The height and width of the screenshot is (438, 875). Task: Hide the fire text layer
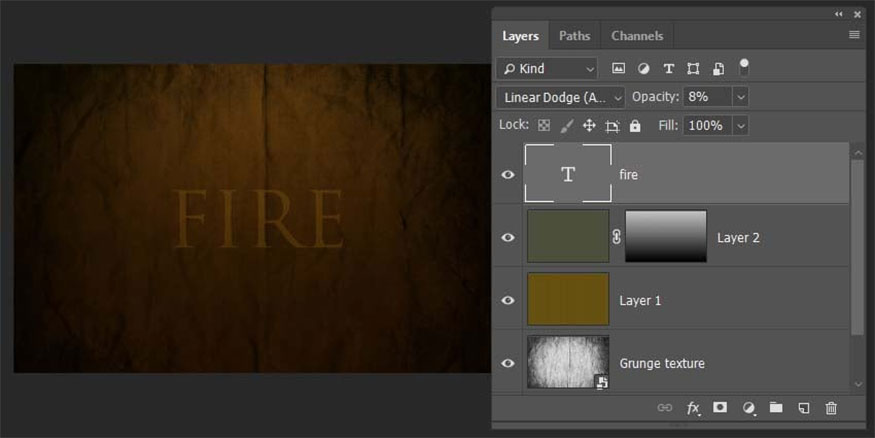click(x=508, y=175)
